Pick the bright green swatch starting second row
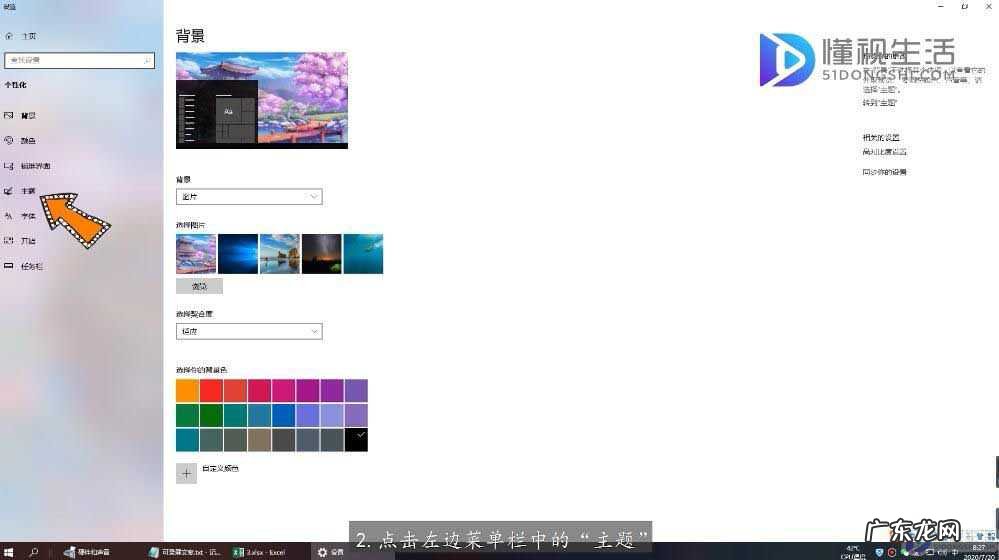999x560 pixels. 187,415
